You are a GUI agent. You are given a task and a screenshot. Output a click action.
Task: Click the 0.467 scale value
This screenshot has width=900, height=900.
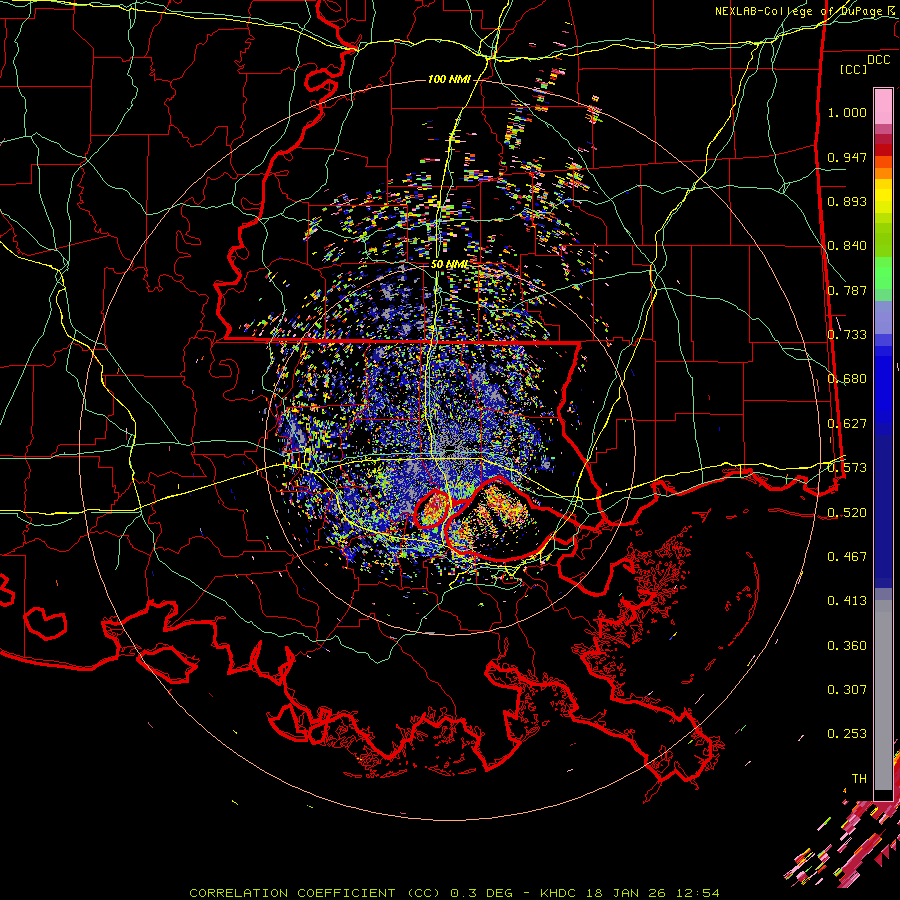click(x=847, y=556)
